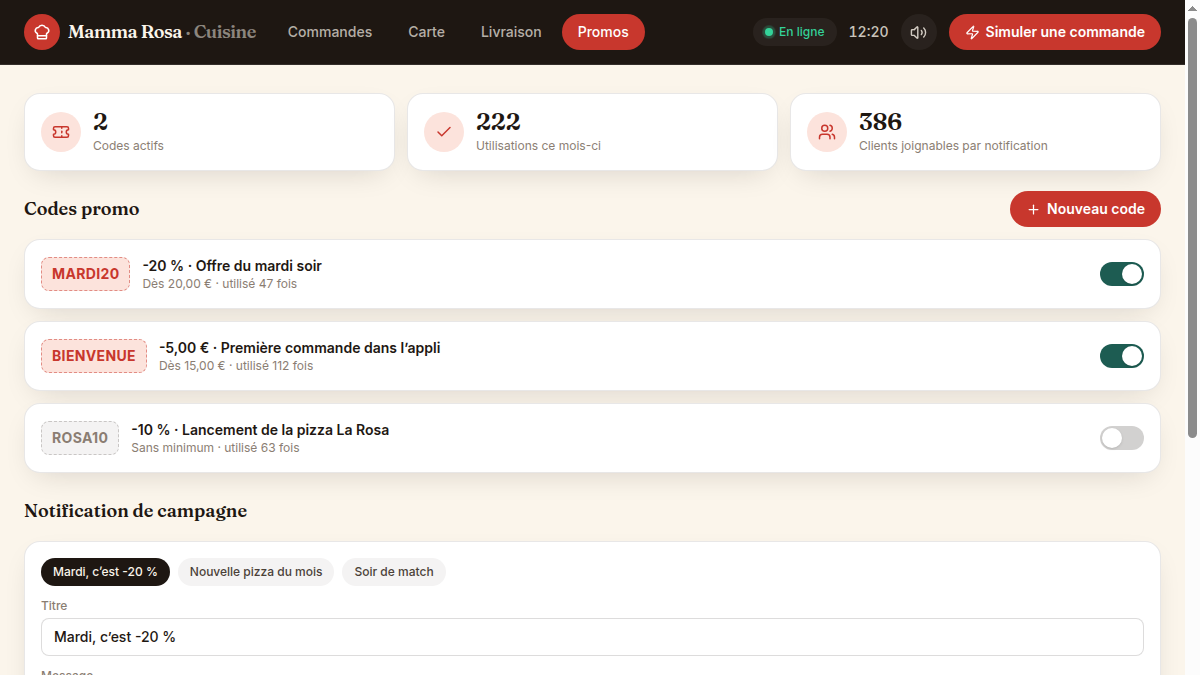Focus the Titre input field
Viewport: 1200px width, 675px height.
tap(592, 637)
